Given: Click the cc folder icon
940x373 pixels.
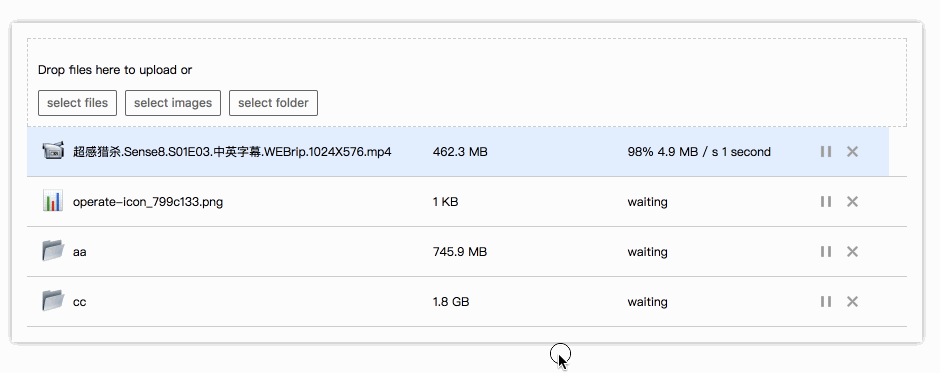Looking at the screenshot, I should 53,300.
